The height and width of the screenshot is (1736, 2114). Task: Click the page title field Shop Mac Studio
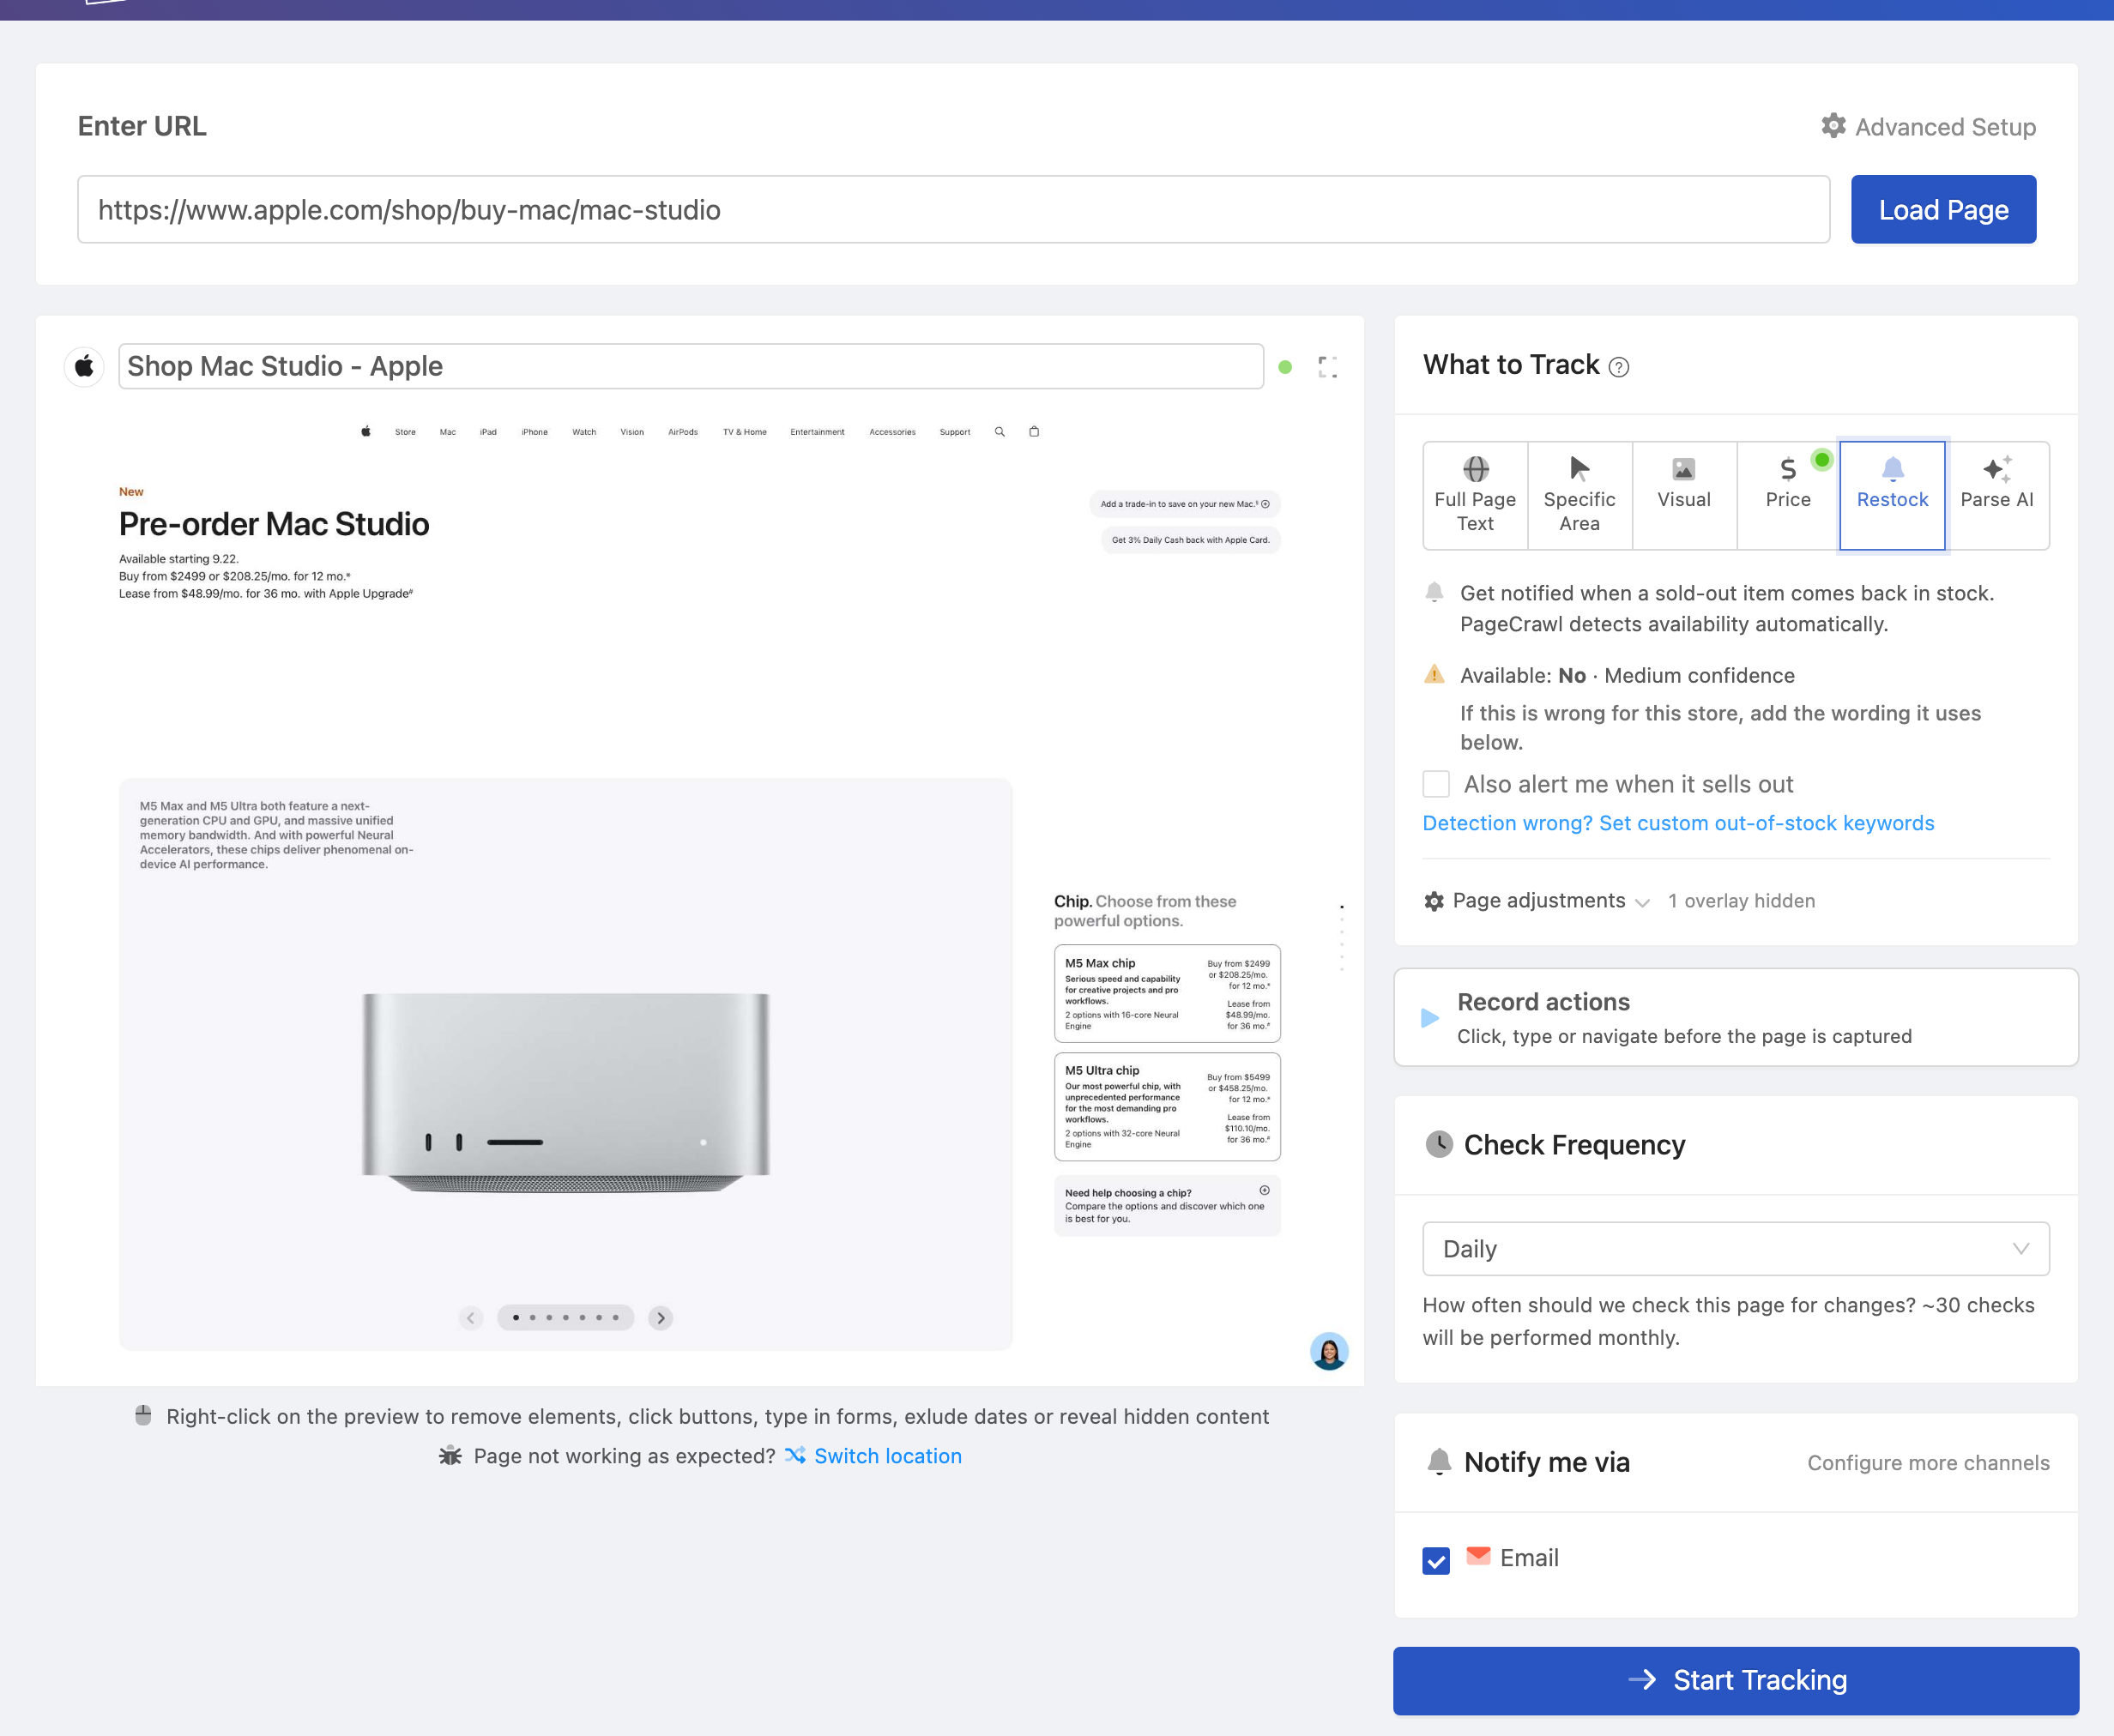point(691,366)
